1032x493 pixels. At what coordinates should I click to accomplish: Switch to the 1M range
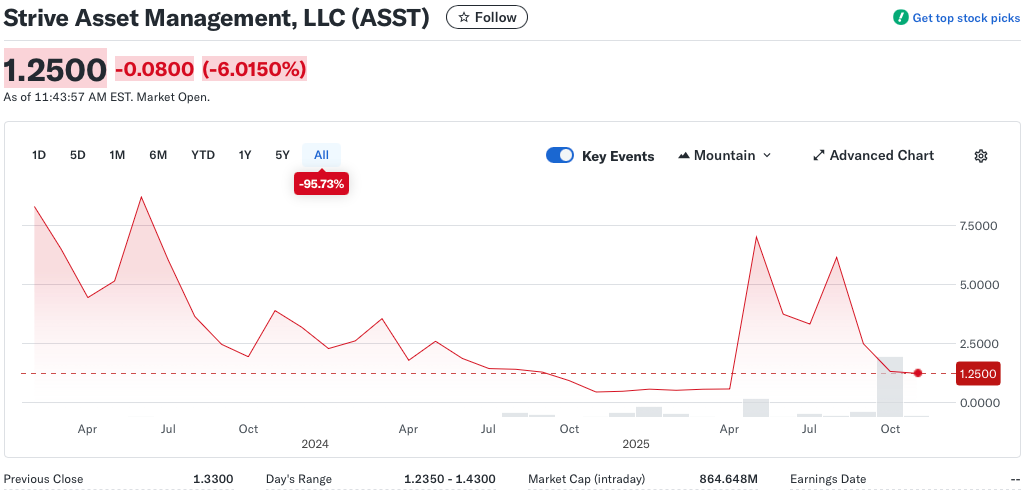[x=117, y=155]
